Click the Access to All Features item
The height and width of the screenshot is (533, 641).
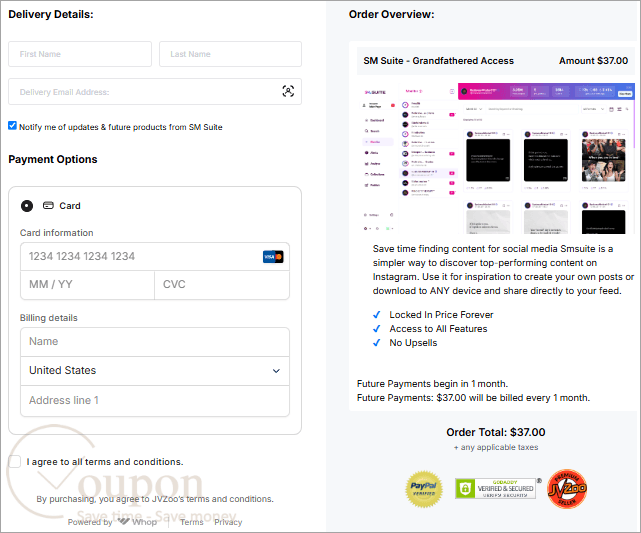coord(438,329)
